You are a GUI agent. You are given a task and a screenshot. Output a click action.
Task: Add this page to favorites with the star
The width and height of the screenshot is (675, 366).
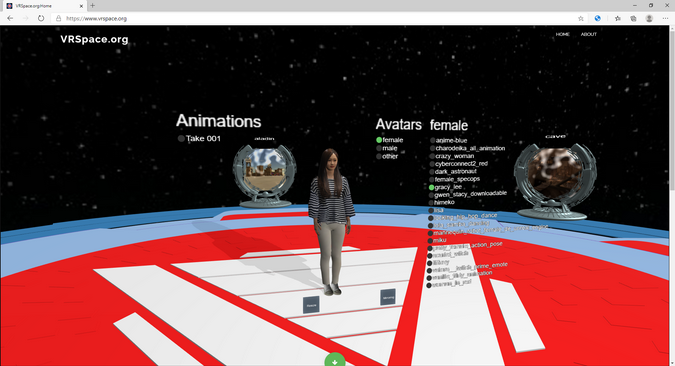pyautogui.click(x=581, y=19)
